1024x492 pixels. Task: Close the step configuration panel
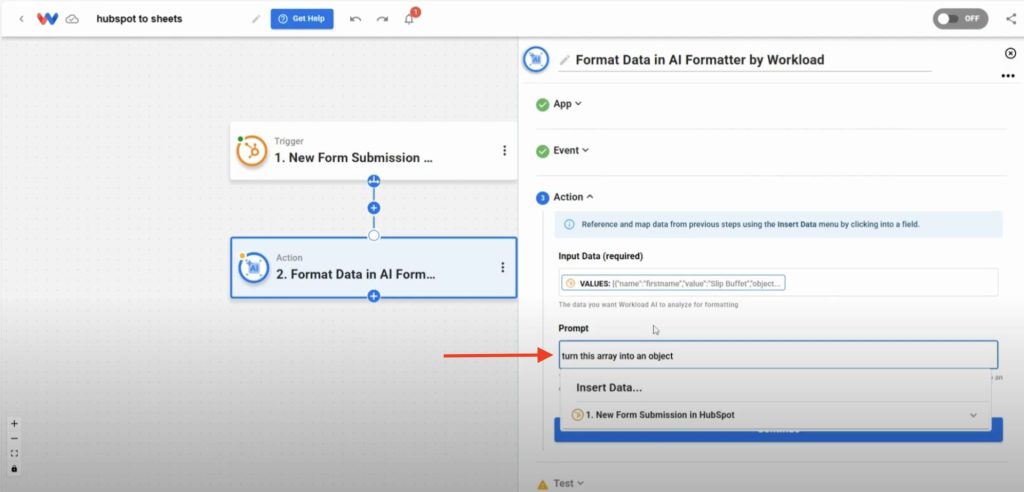[1010, 53]
